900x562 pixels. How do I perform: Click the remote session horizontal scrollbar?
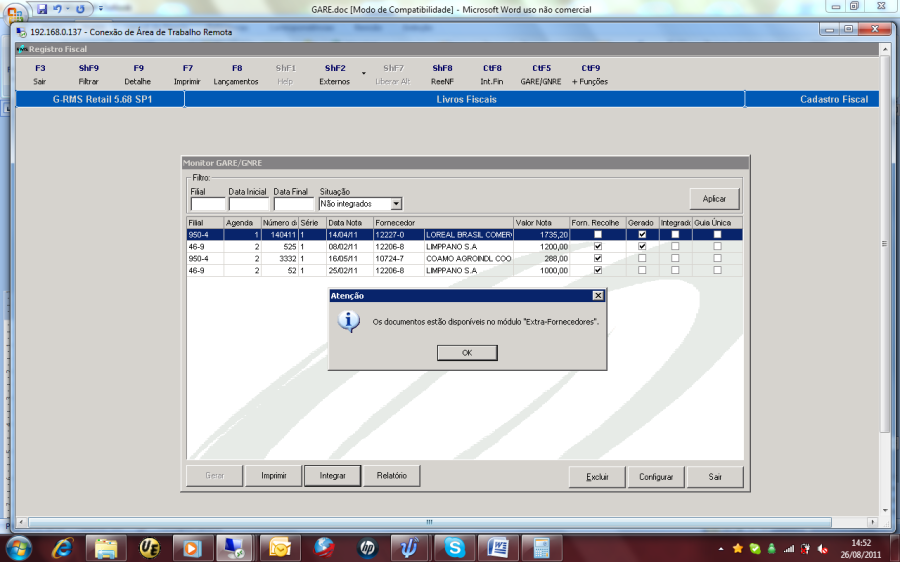tap(429, 522)
